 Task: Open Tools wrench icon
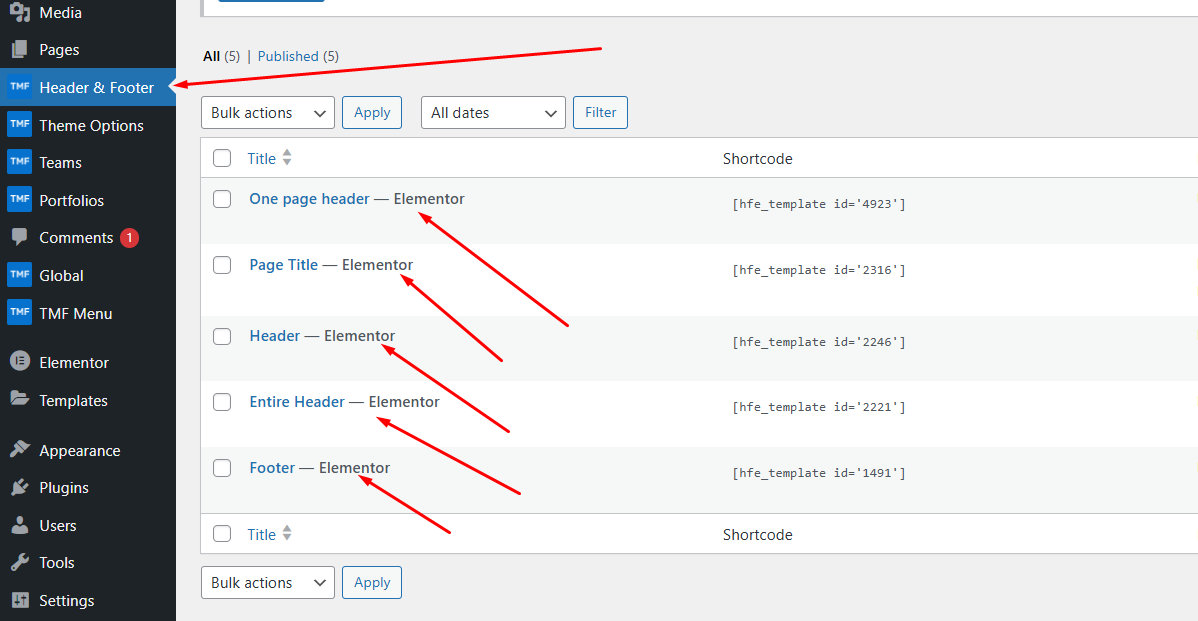click(x=19, y=563)
